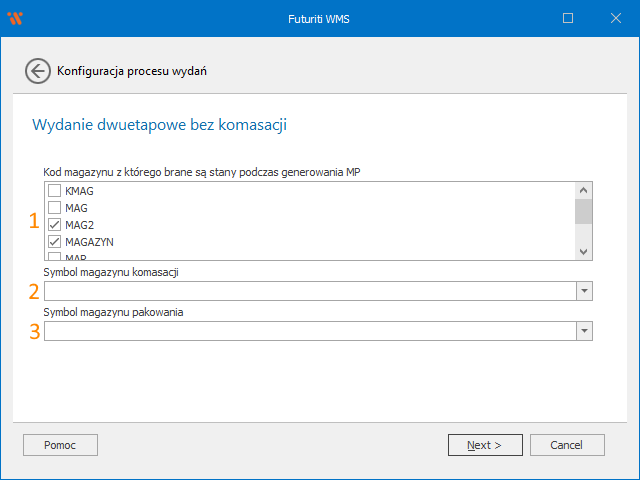This screenshot has height=480, width=640.
Task: Deselect the MAGAZYN warehouse checkbox
Action: click(54, 242)
